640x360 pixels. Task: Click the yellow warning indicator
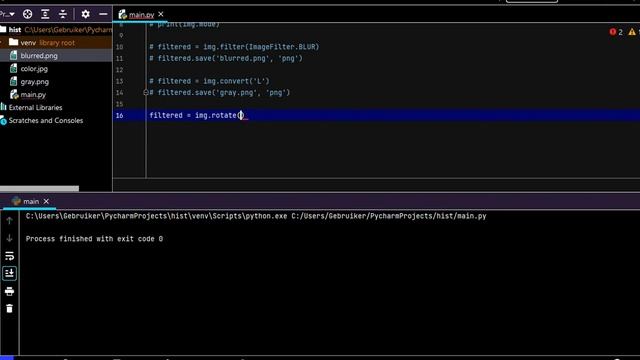633,32
